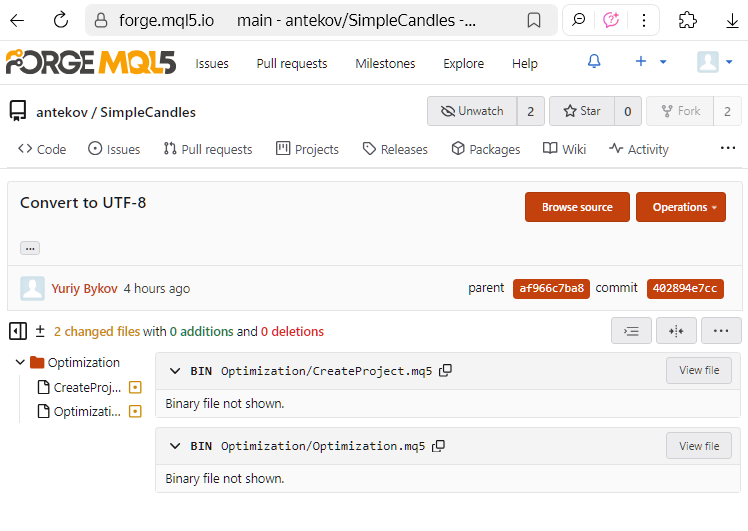Switch to the Releases tab
Screen dimensions: 748x531
(x=395, y=149)
